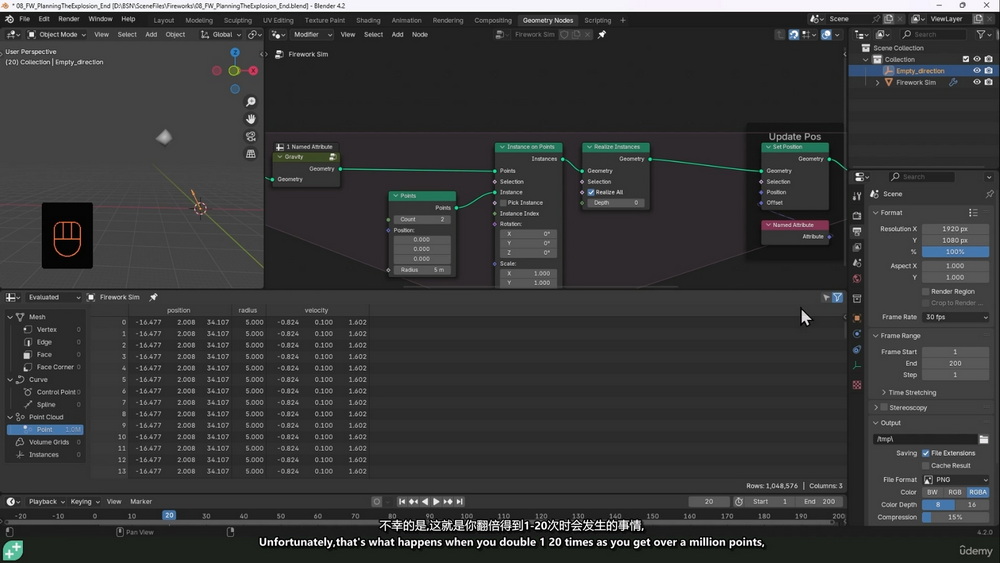Screen dimensions: 1000x563
Task: Pin the spreadsheet's Firework Sim object
Action: [153, 297]
